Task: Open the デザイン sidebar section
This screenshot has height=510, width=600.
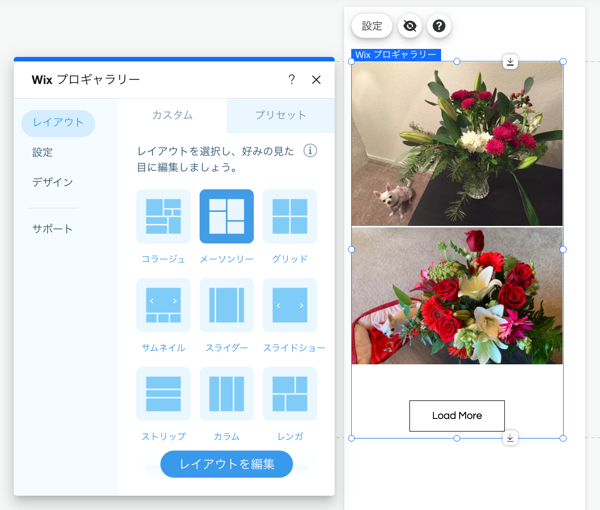Action: pyautogui.click(x=52, y=182)
